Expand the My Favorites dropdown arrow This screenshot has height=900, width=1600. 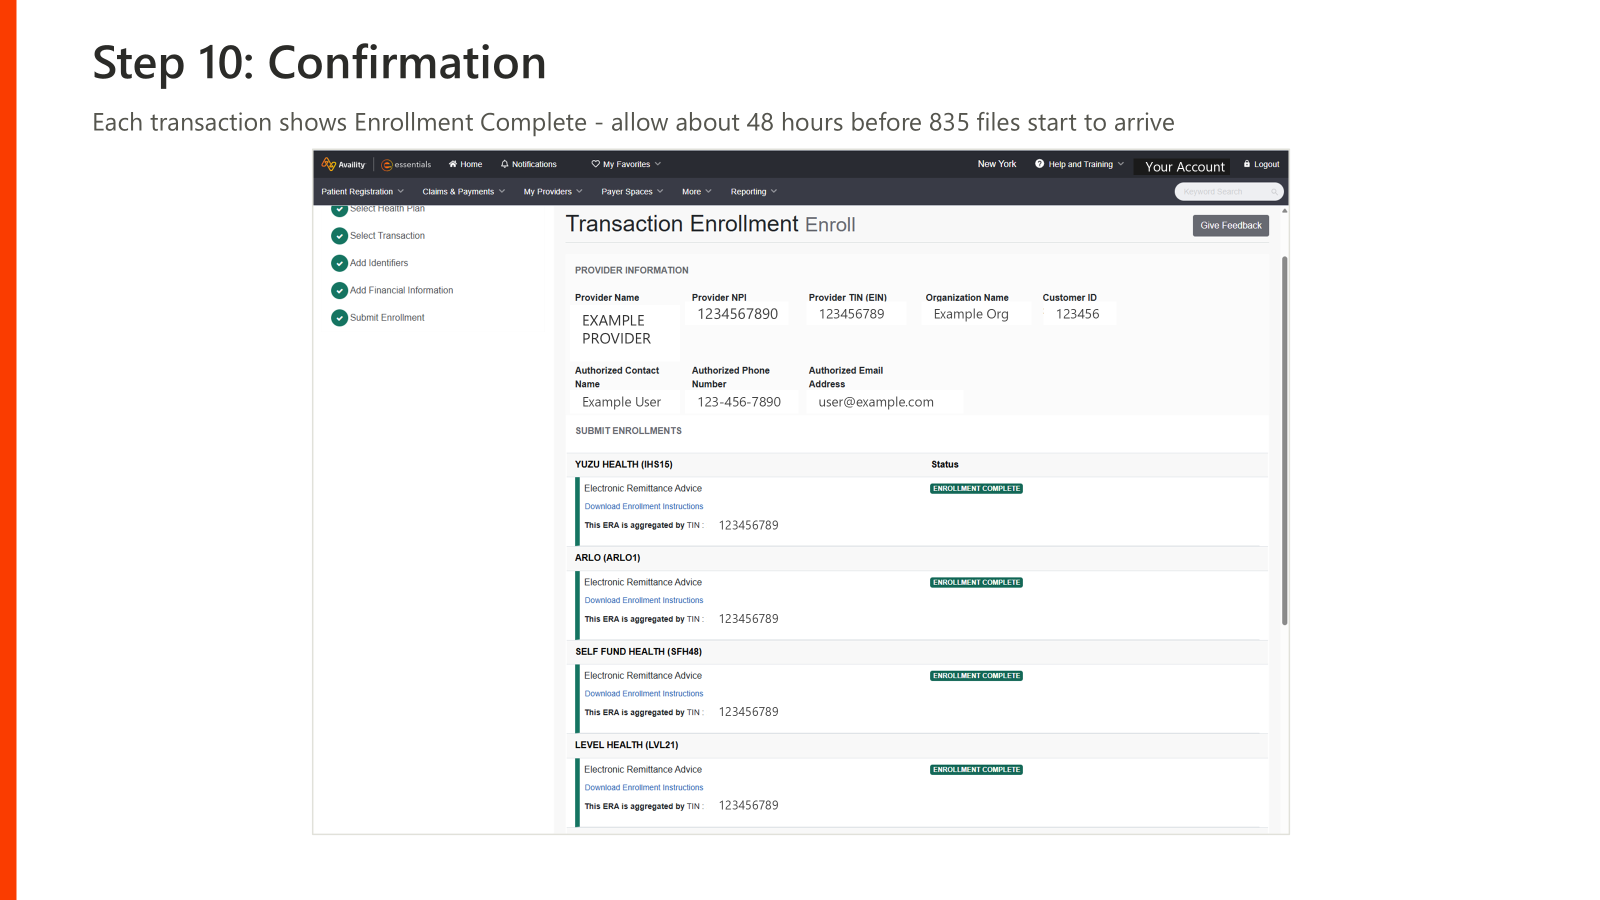[x=658, y=164]
